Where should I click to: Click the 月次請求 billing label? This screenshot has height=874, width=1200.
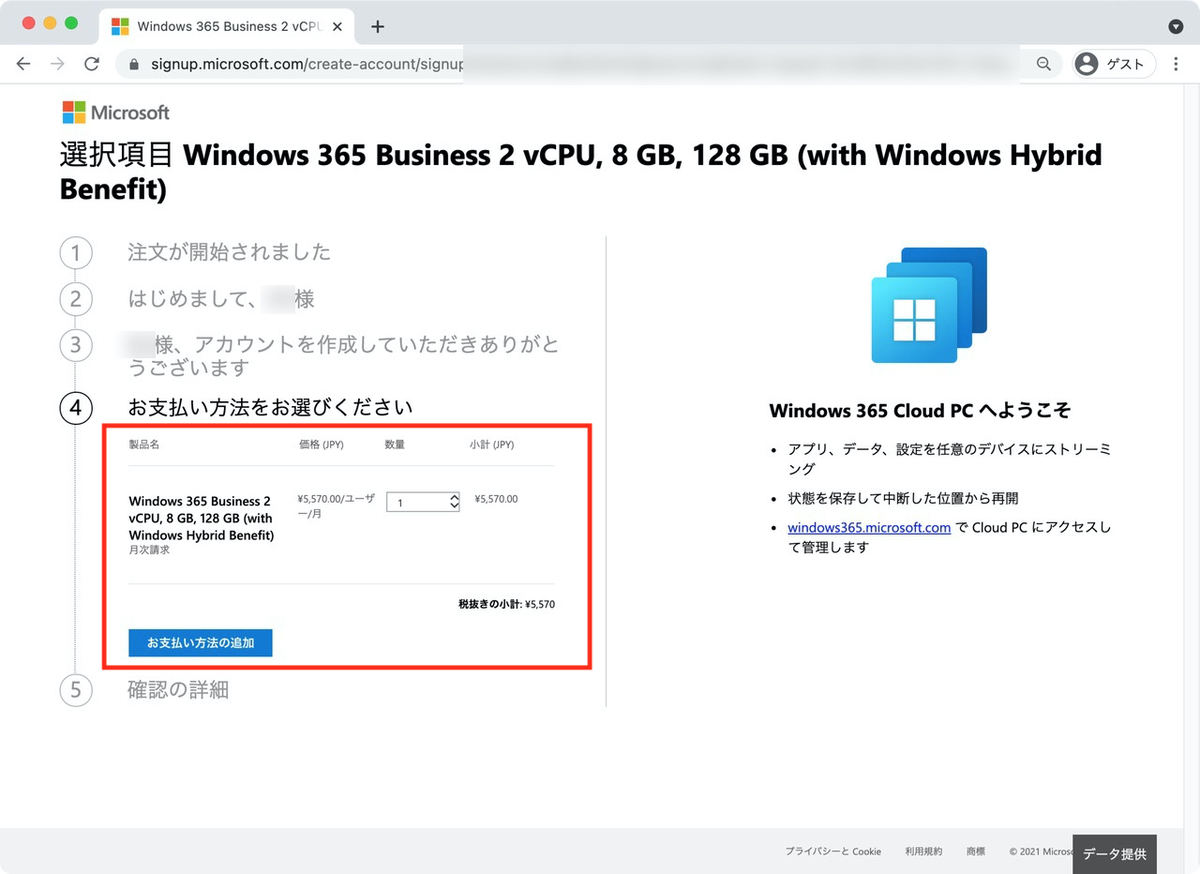(x=149, y=550)
